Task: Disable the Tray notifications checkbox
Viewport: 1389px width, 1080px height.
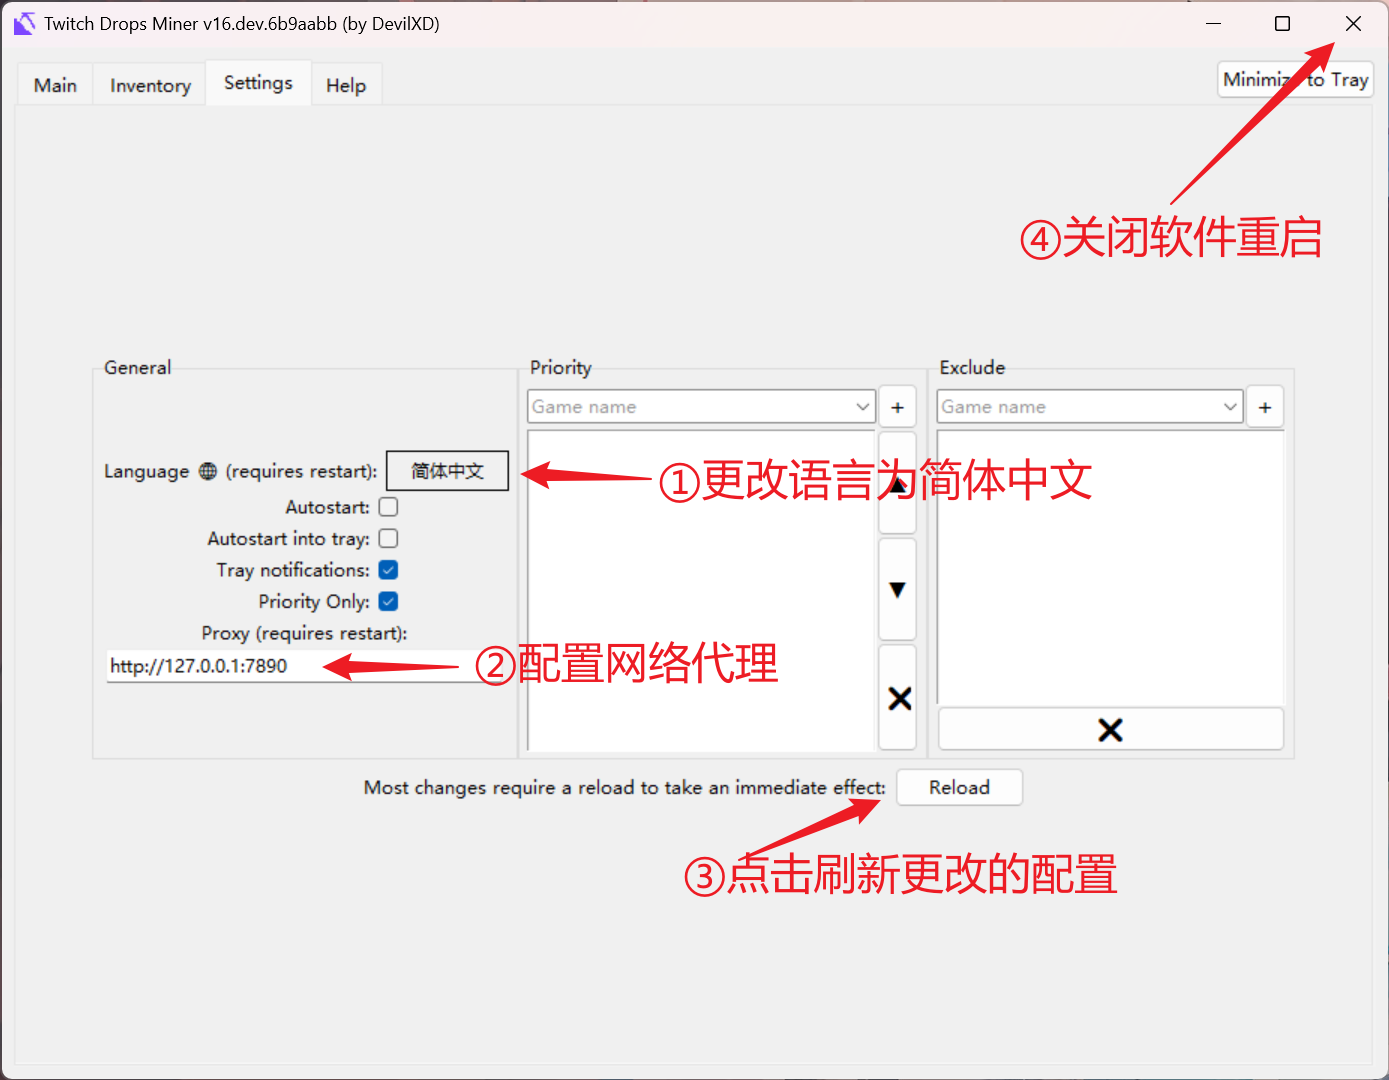Action: click(x=388, y=570)
